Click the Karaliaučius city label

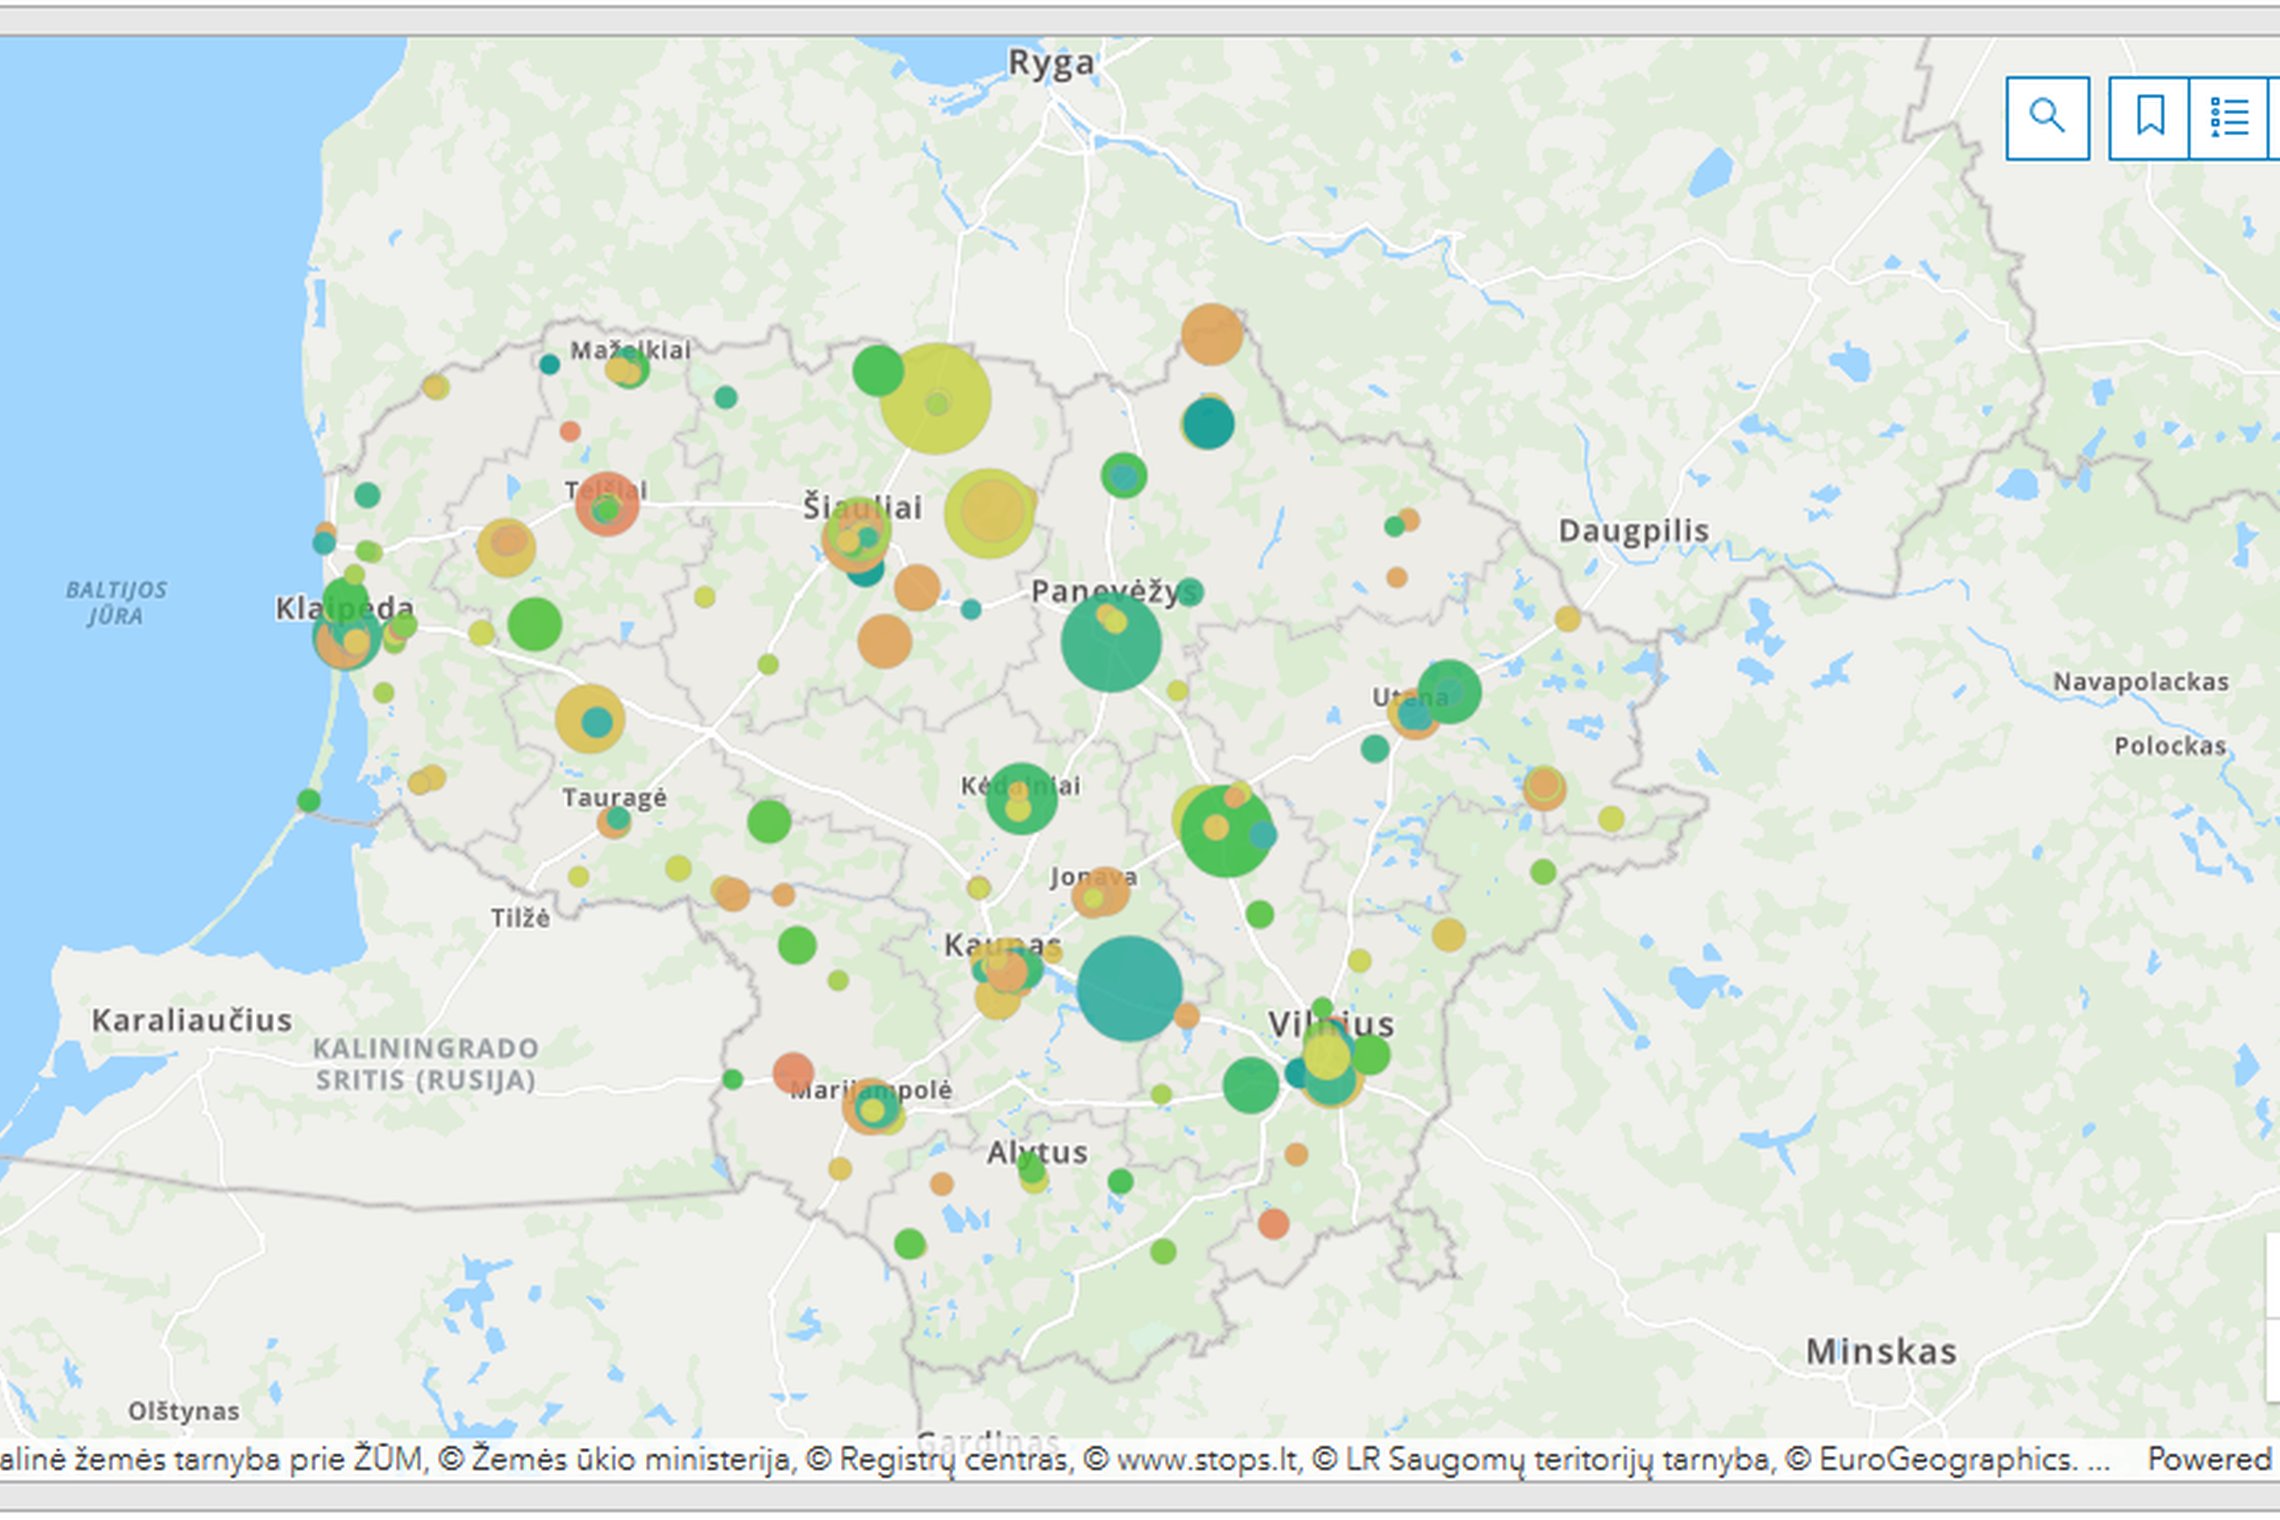192,1020
